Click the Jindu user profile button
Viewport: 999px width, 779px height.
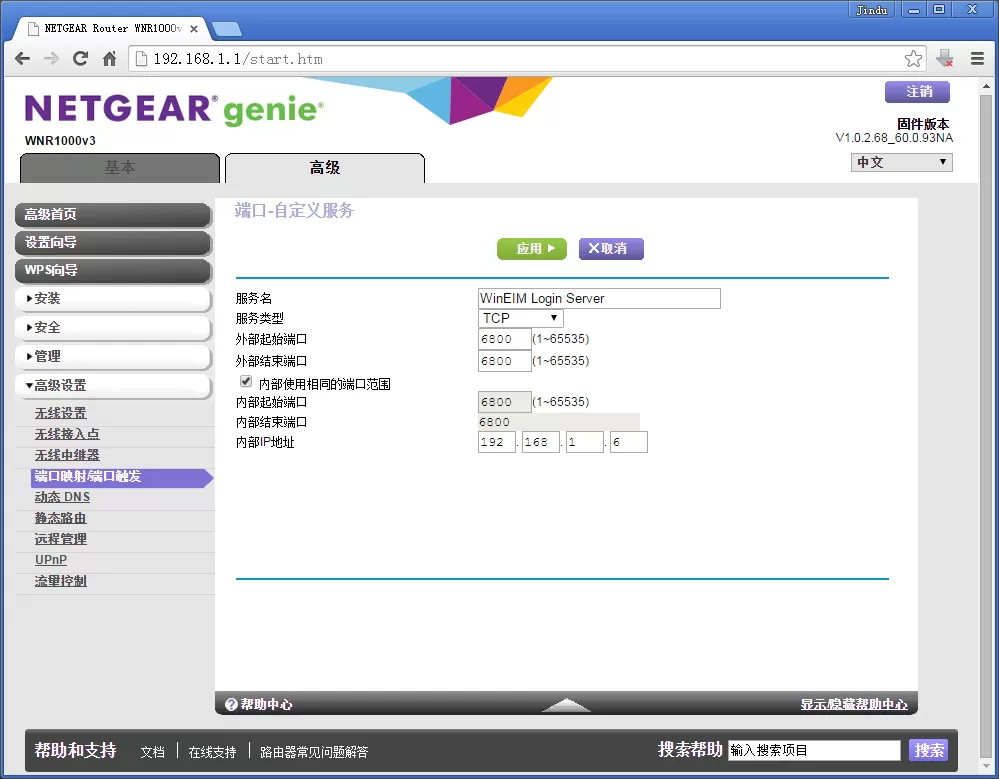[872, 10]
